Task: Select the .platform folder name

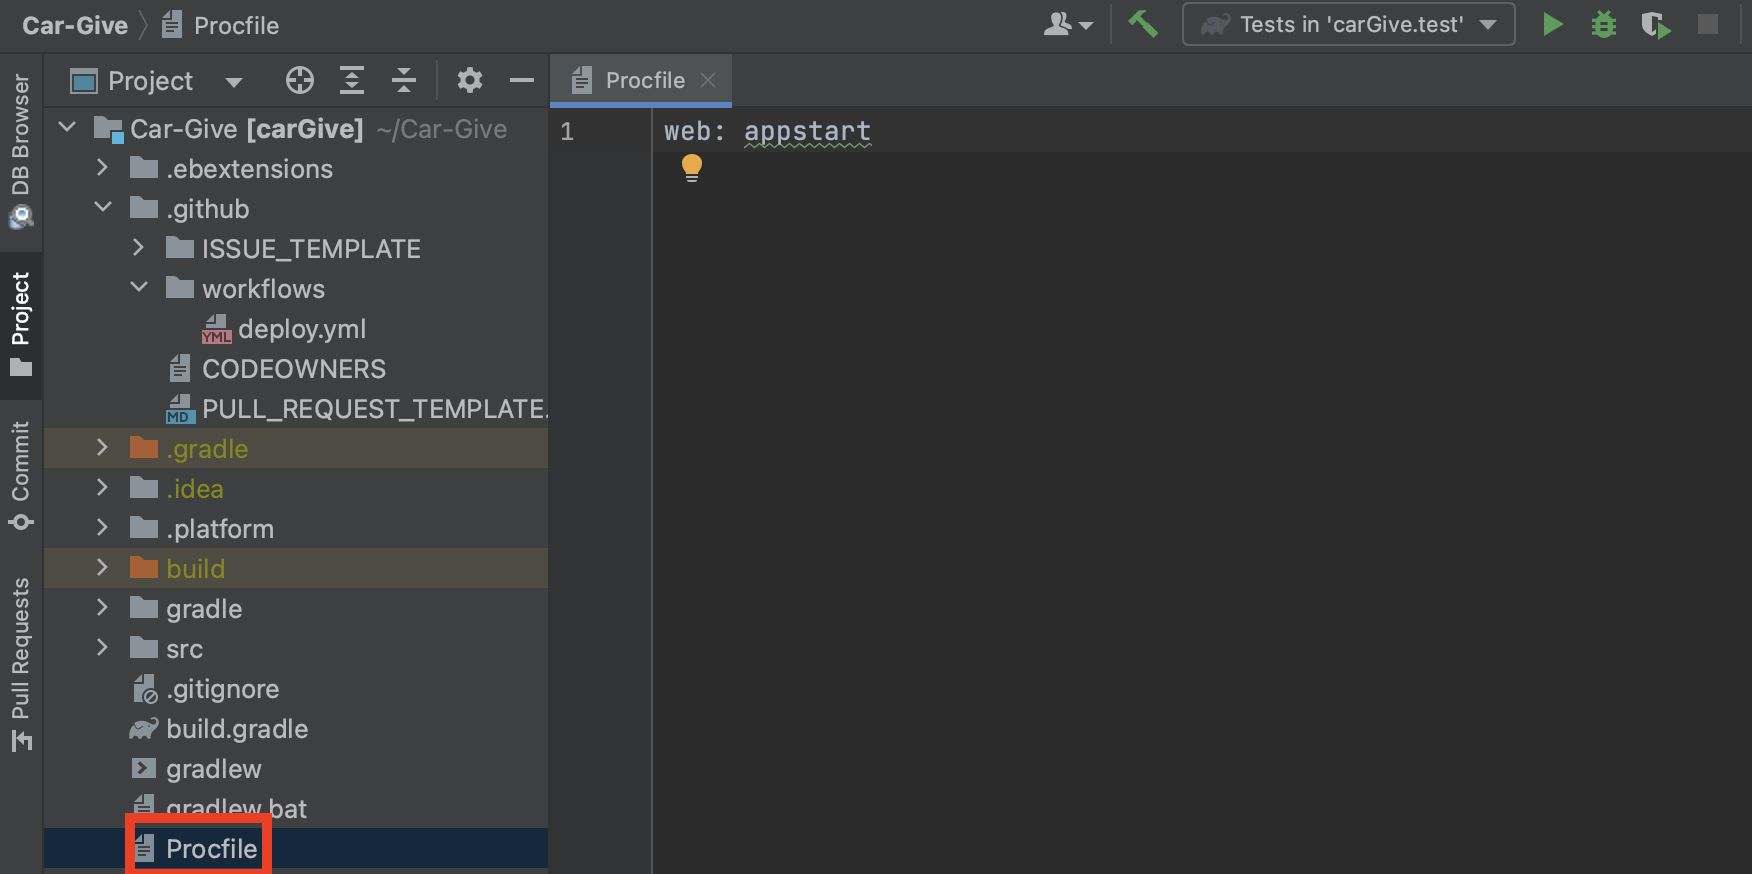Action: 220,529
